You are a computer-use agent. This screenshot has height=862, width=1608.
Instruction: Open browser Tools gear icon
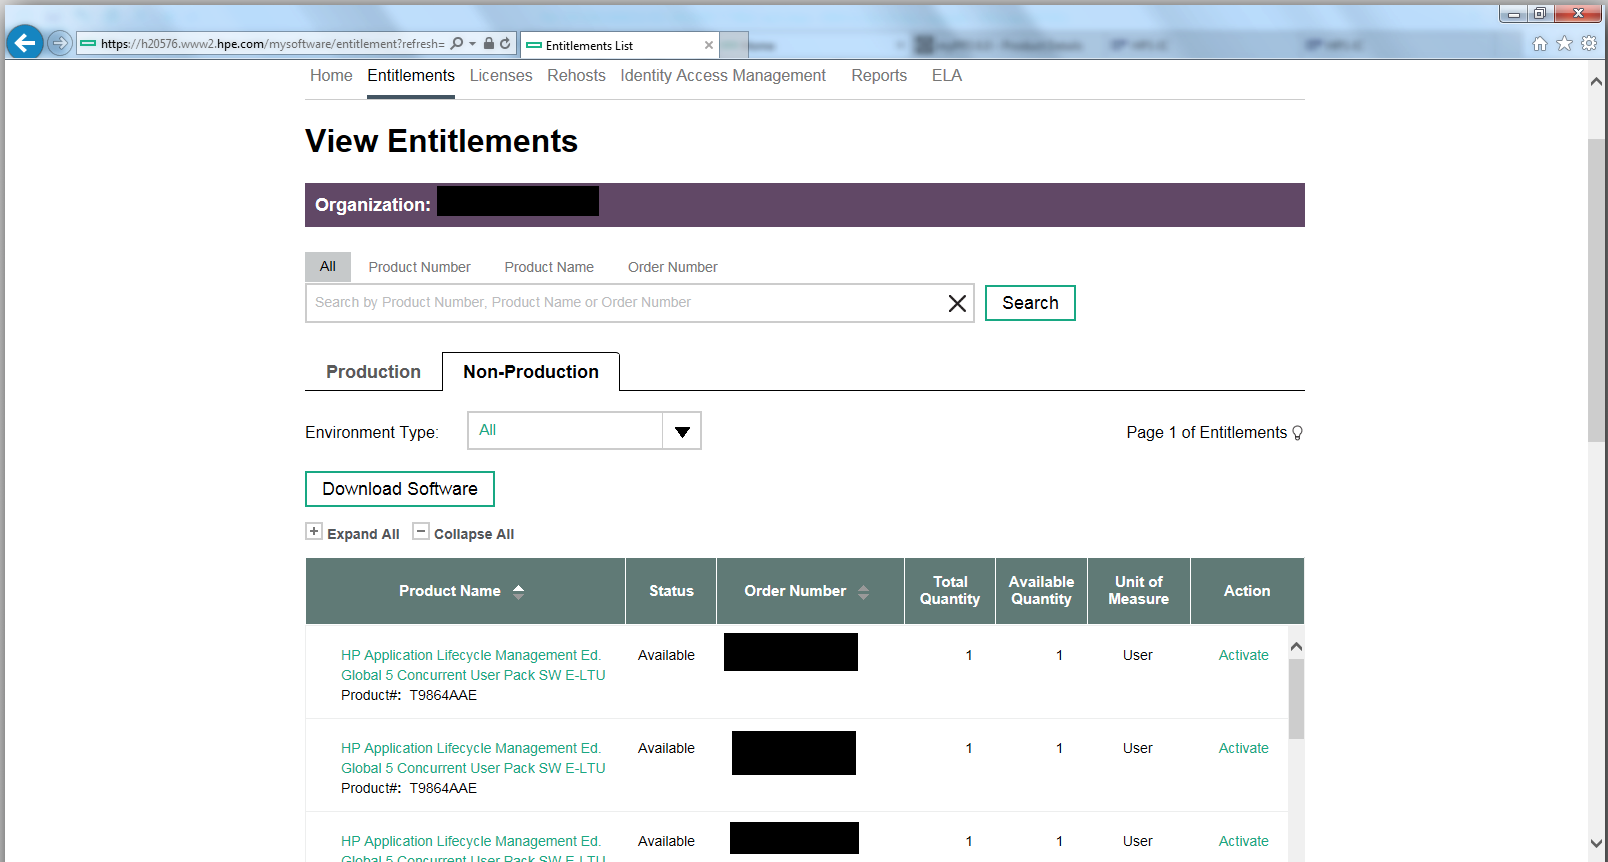(1589, 43)
